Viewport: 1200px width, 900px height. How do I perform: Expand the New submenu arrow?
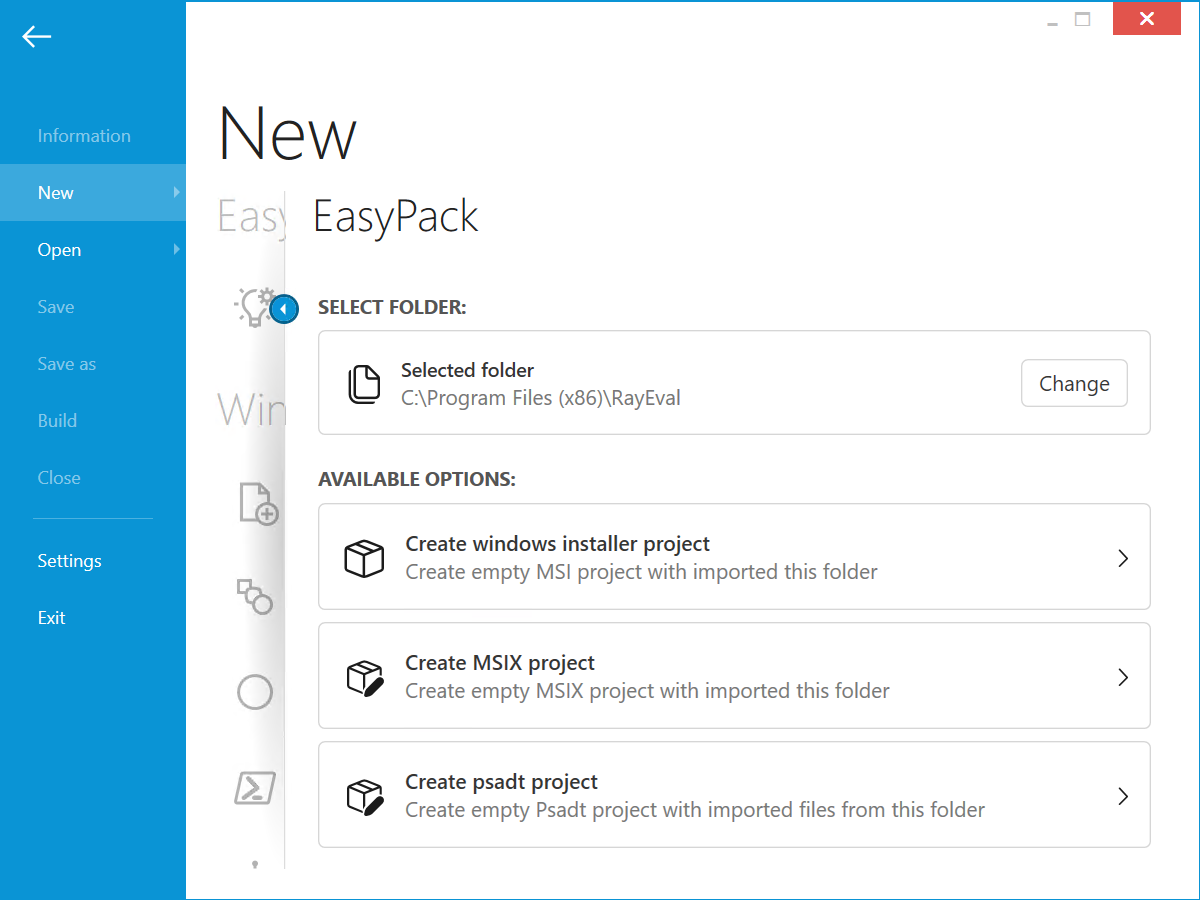click(177, 192)
